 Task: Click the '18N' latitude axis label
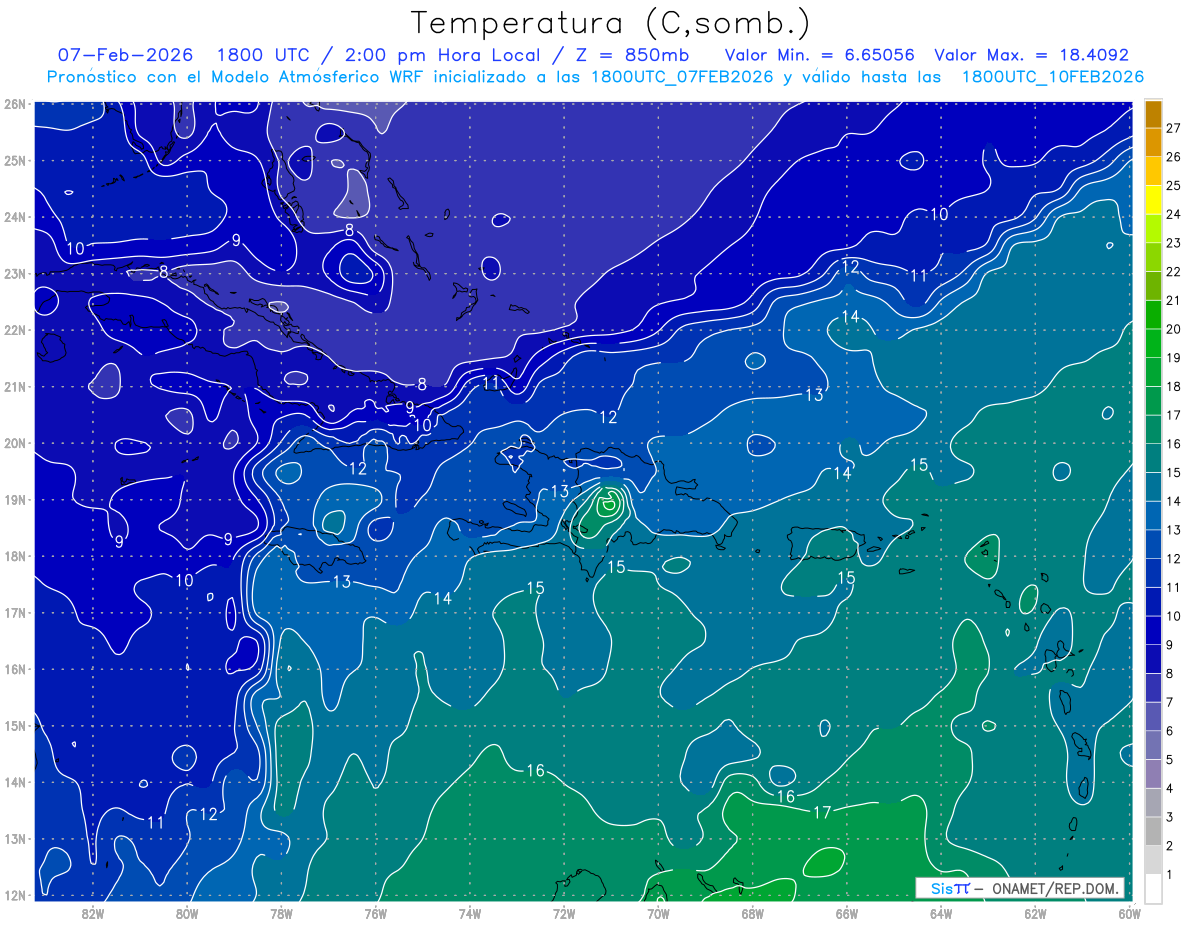click(15, 556)
